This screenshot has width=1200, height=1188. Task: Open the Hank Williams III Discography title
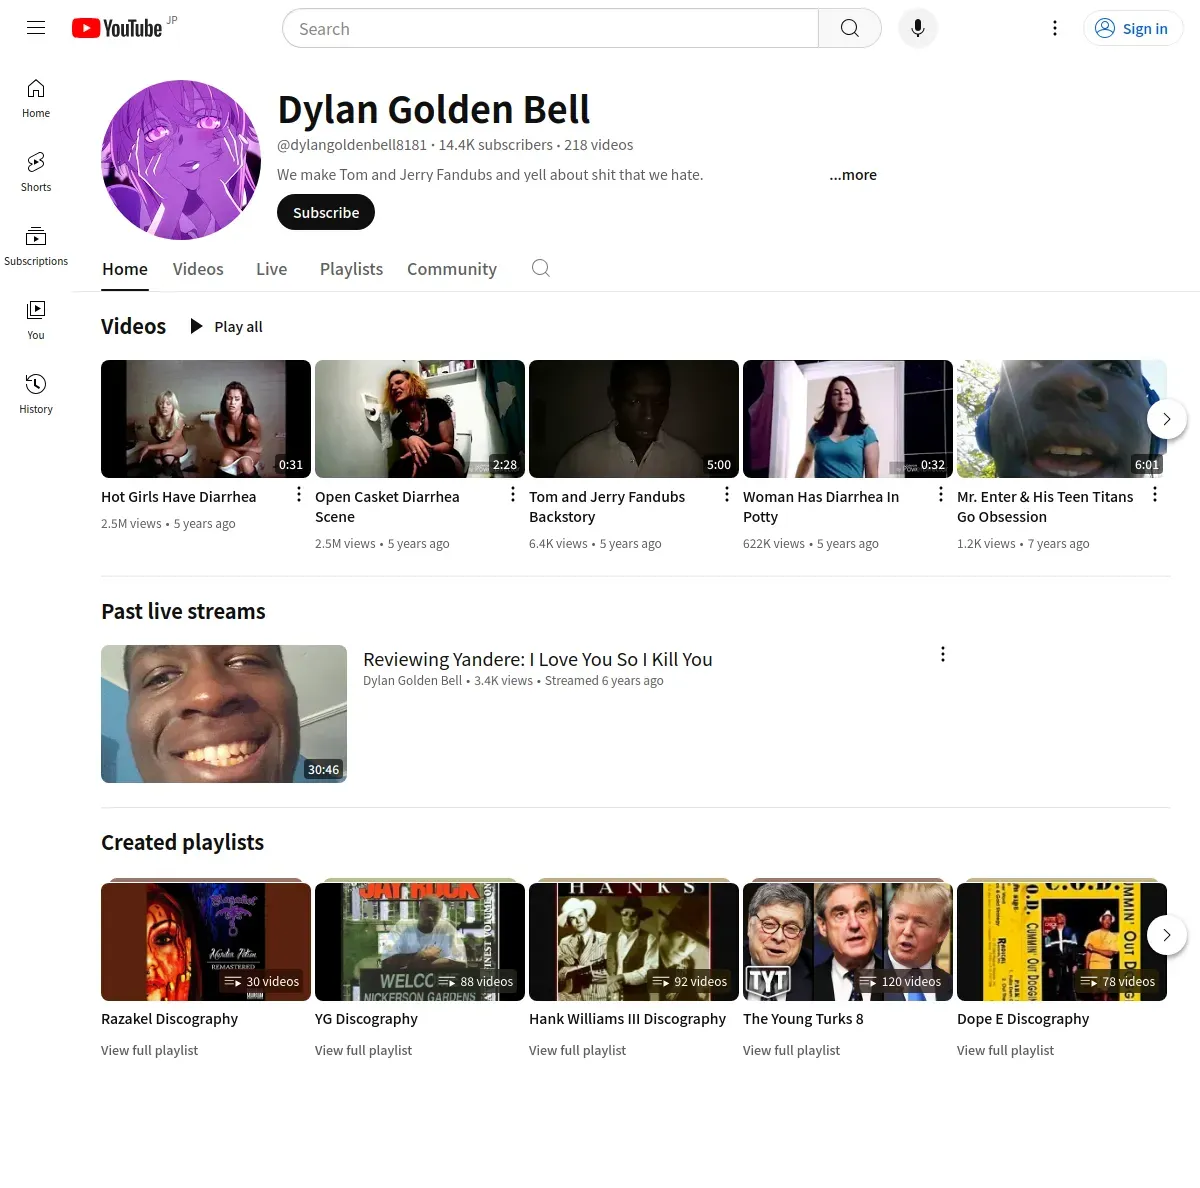coord(627,1019)
